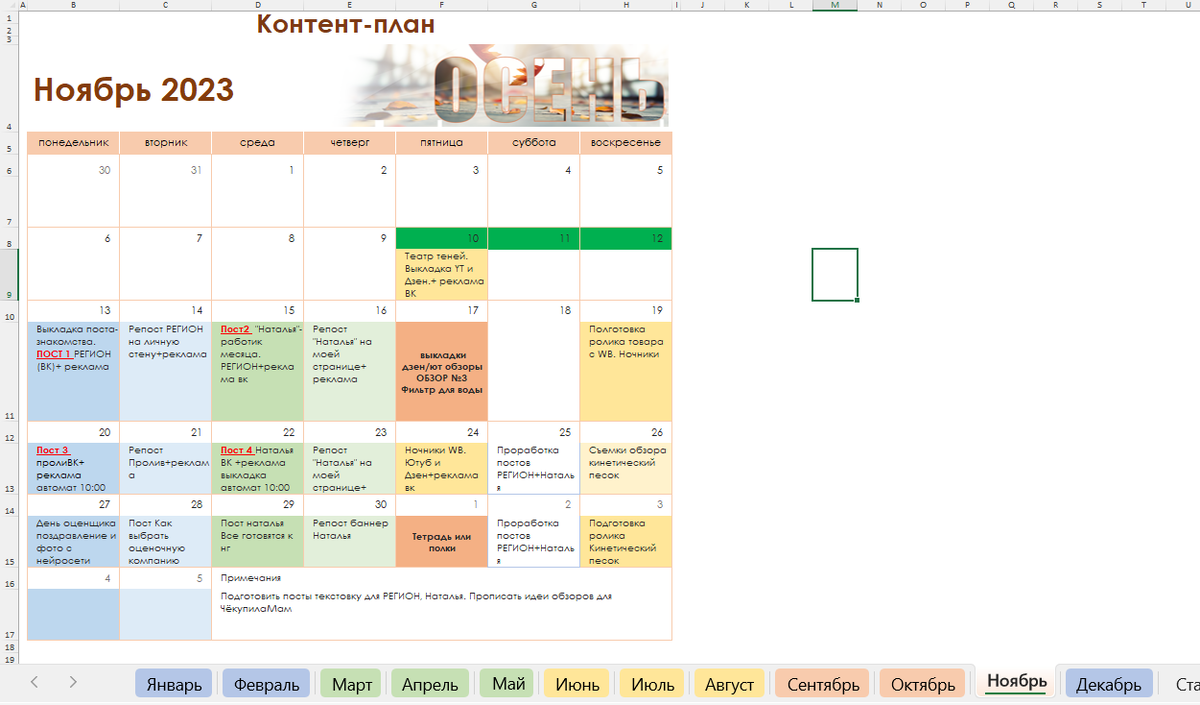Select the четверг header cell
1200x705 pixels.
pos(349,143)
